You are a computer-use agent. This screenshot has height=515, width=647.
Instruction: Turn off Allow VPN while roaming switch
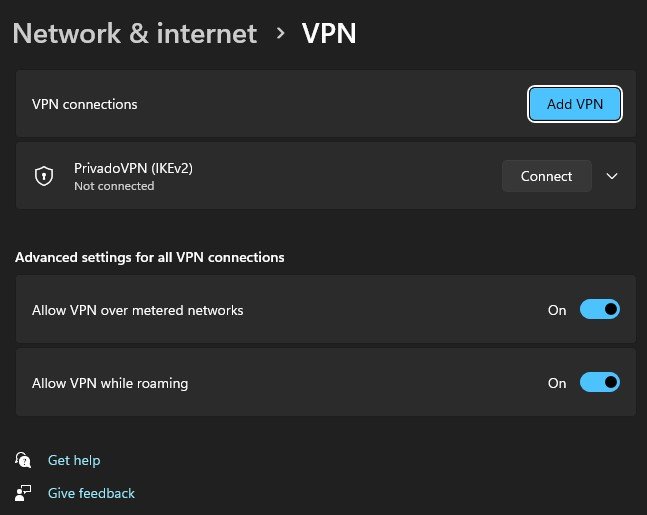[600, 383]
